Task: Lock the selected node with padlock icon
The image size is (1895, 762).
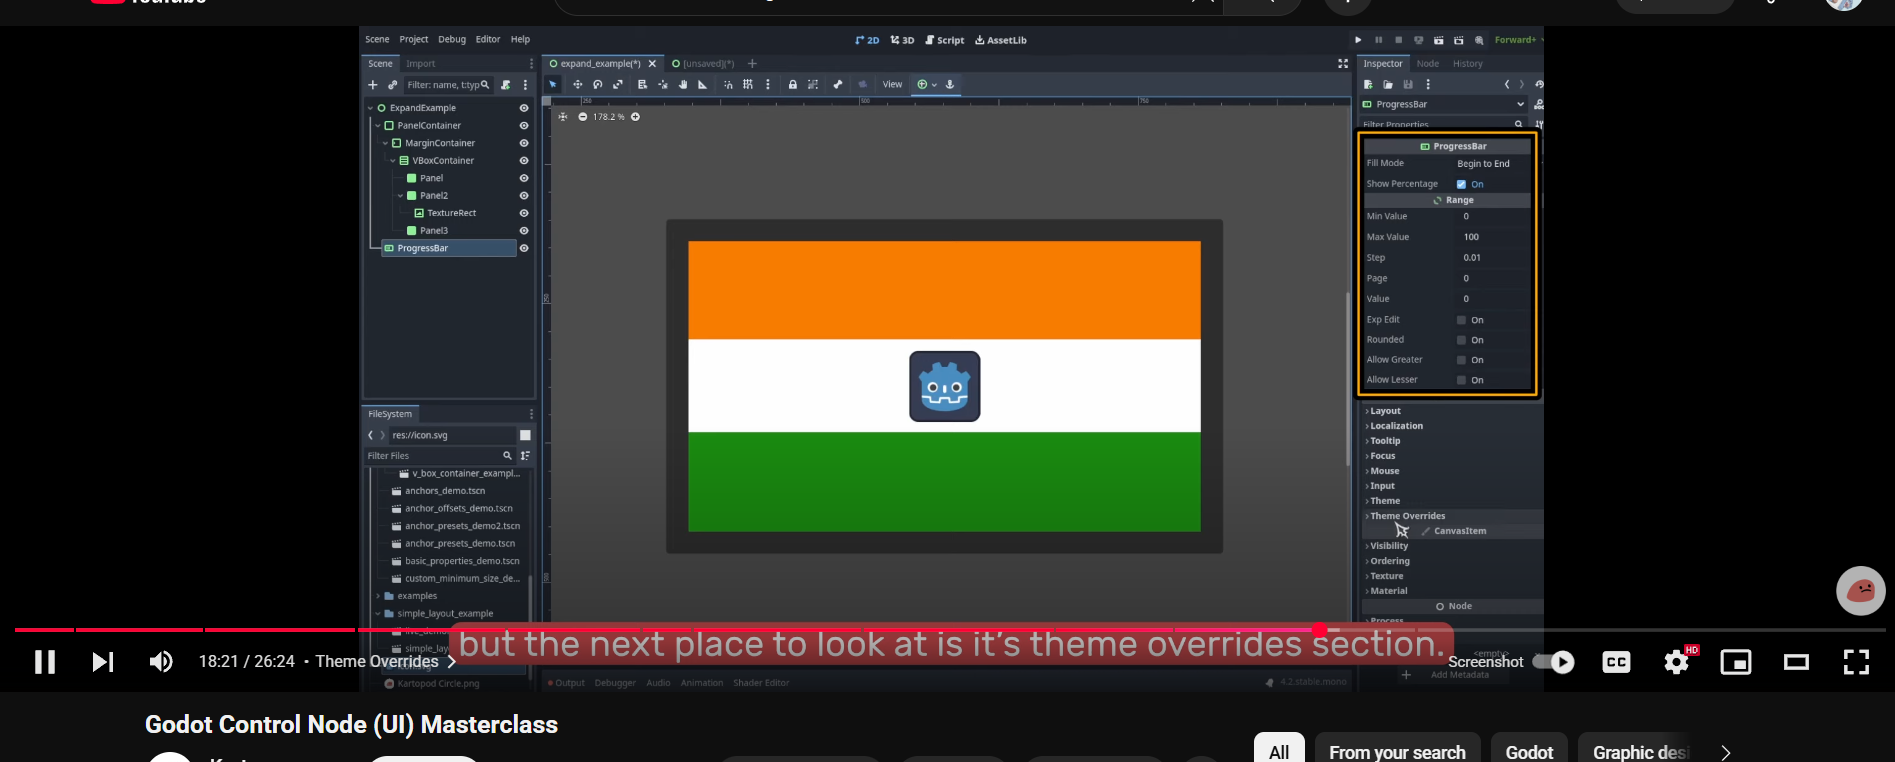Action: (792, 85)
